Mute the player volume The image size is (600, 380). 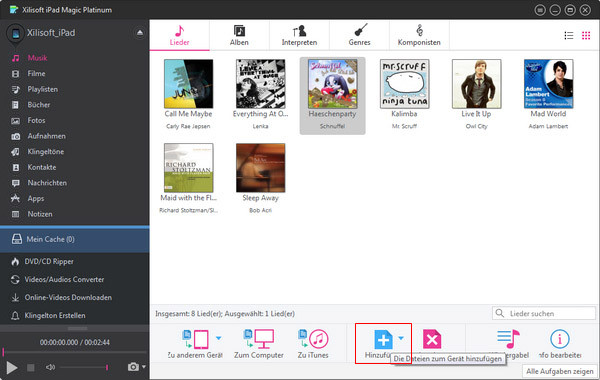pyautogui.click(x=51, y=367)
